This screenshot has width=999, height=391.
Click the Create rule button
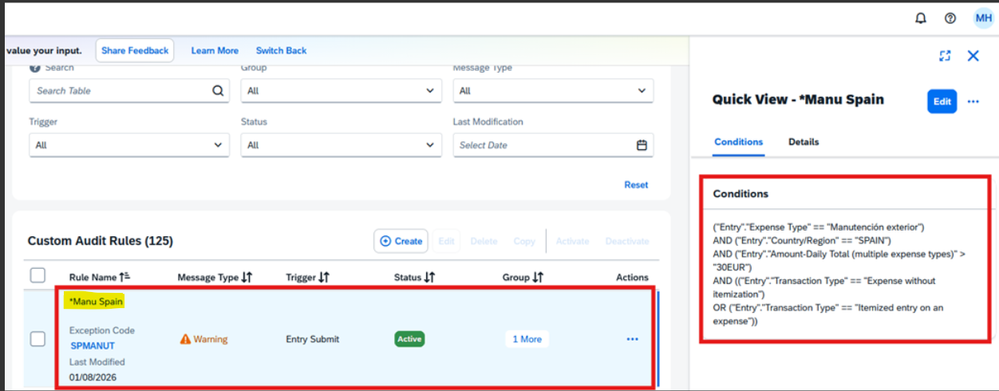pos(401,241)
